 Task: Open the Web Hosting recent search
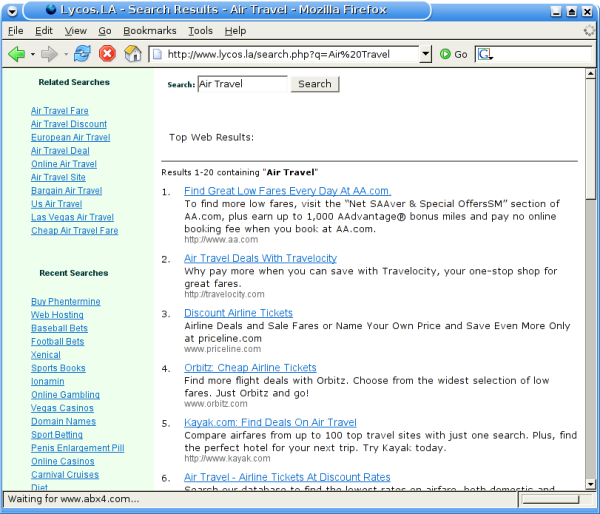(x=57, y=315)
